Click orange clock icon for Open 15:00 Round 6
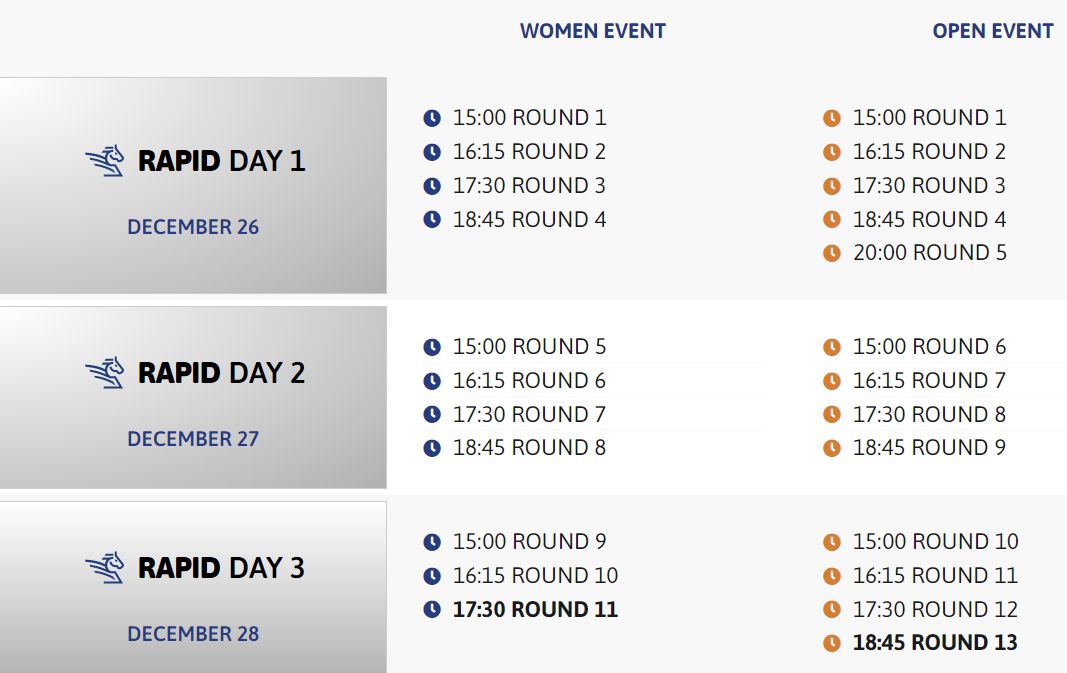This screenshot has height=673, width=1067. pyautogui.click(x=832, y=347)
